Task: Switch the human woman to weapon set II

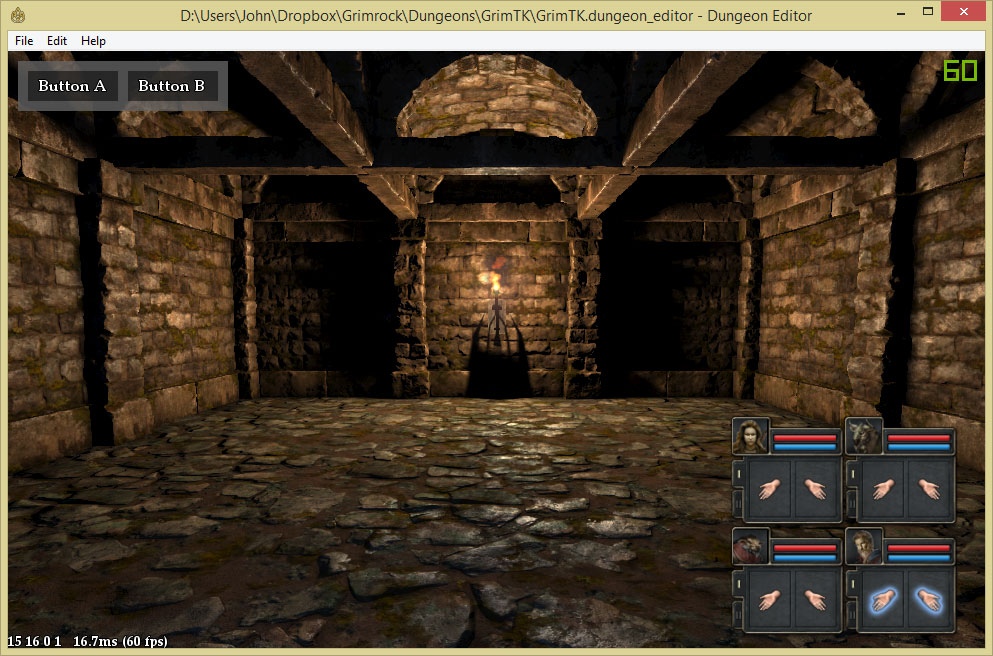Action: point(739,504)
